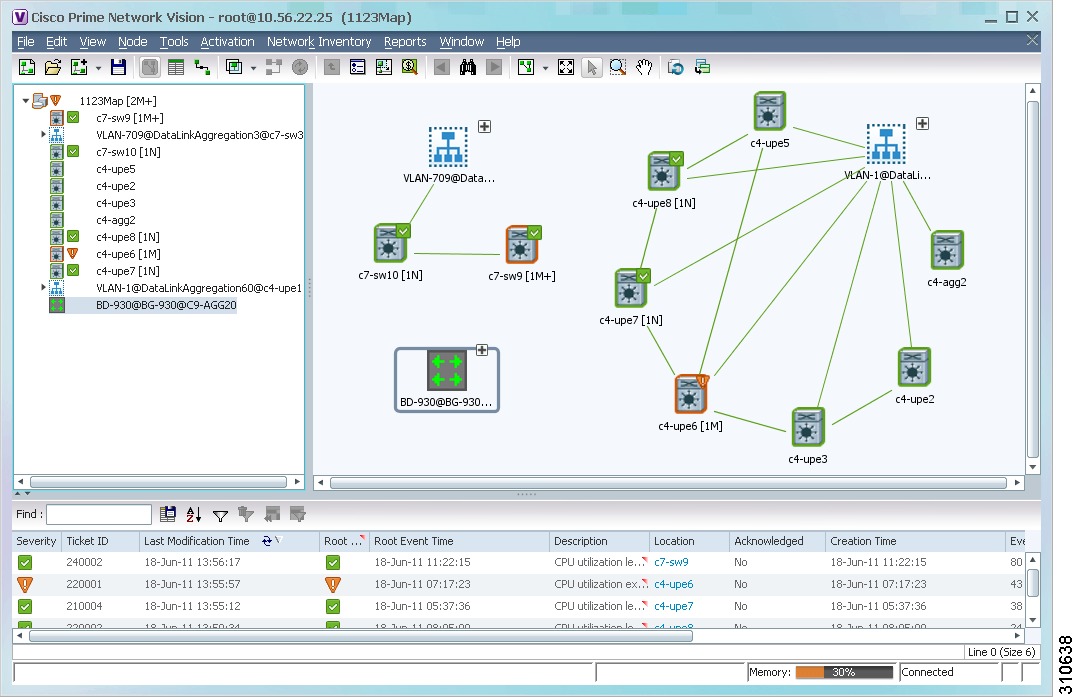Click the Choose Overlay Type icon
Image resolution: width=1074 pixels, height=697 pixels.
(x=234, y=67)
